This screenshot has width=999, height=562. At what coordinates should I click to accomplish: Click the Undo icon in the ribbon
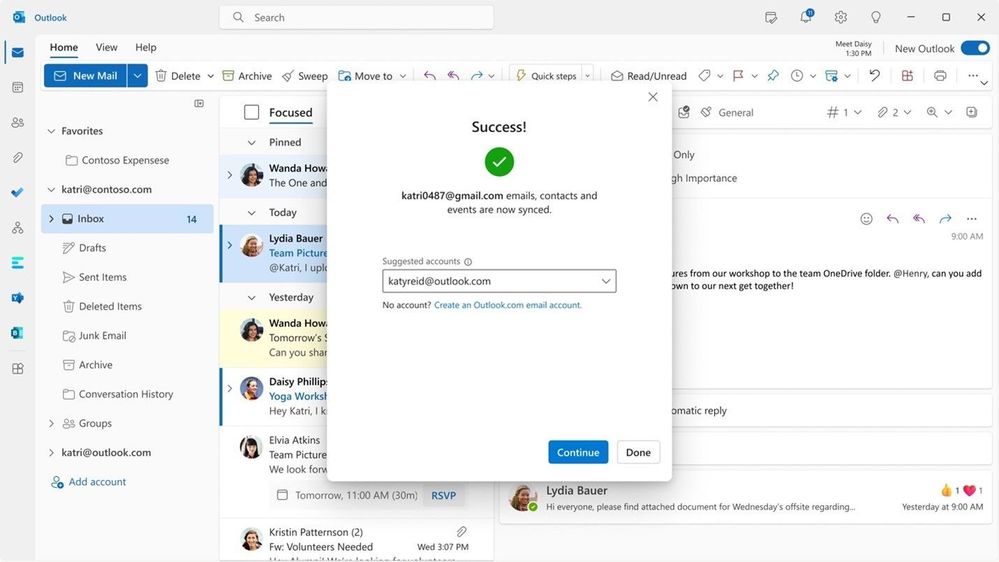point(874,76)
